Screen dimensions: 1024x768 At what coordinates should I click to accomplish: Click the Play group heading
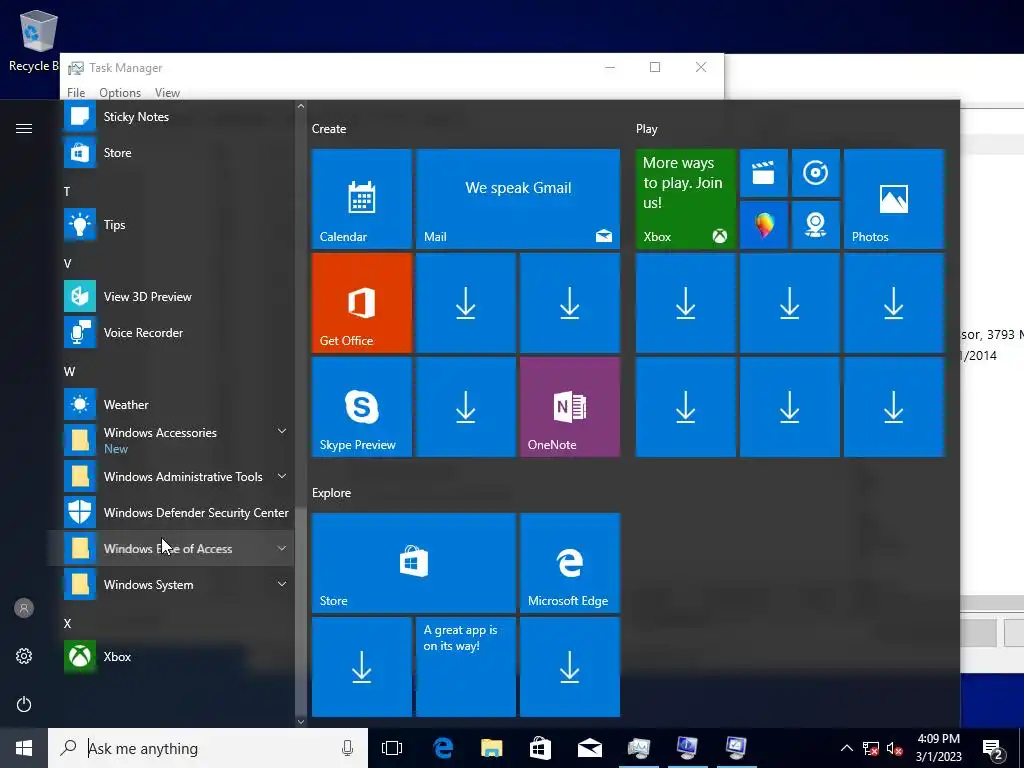647,129
